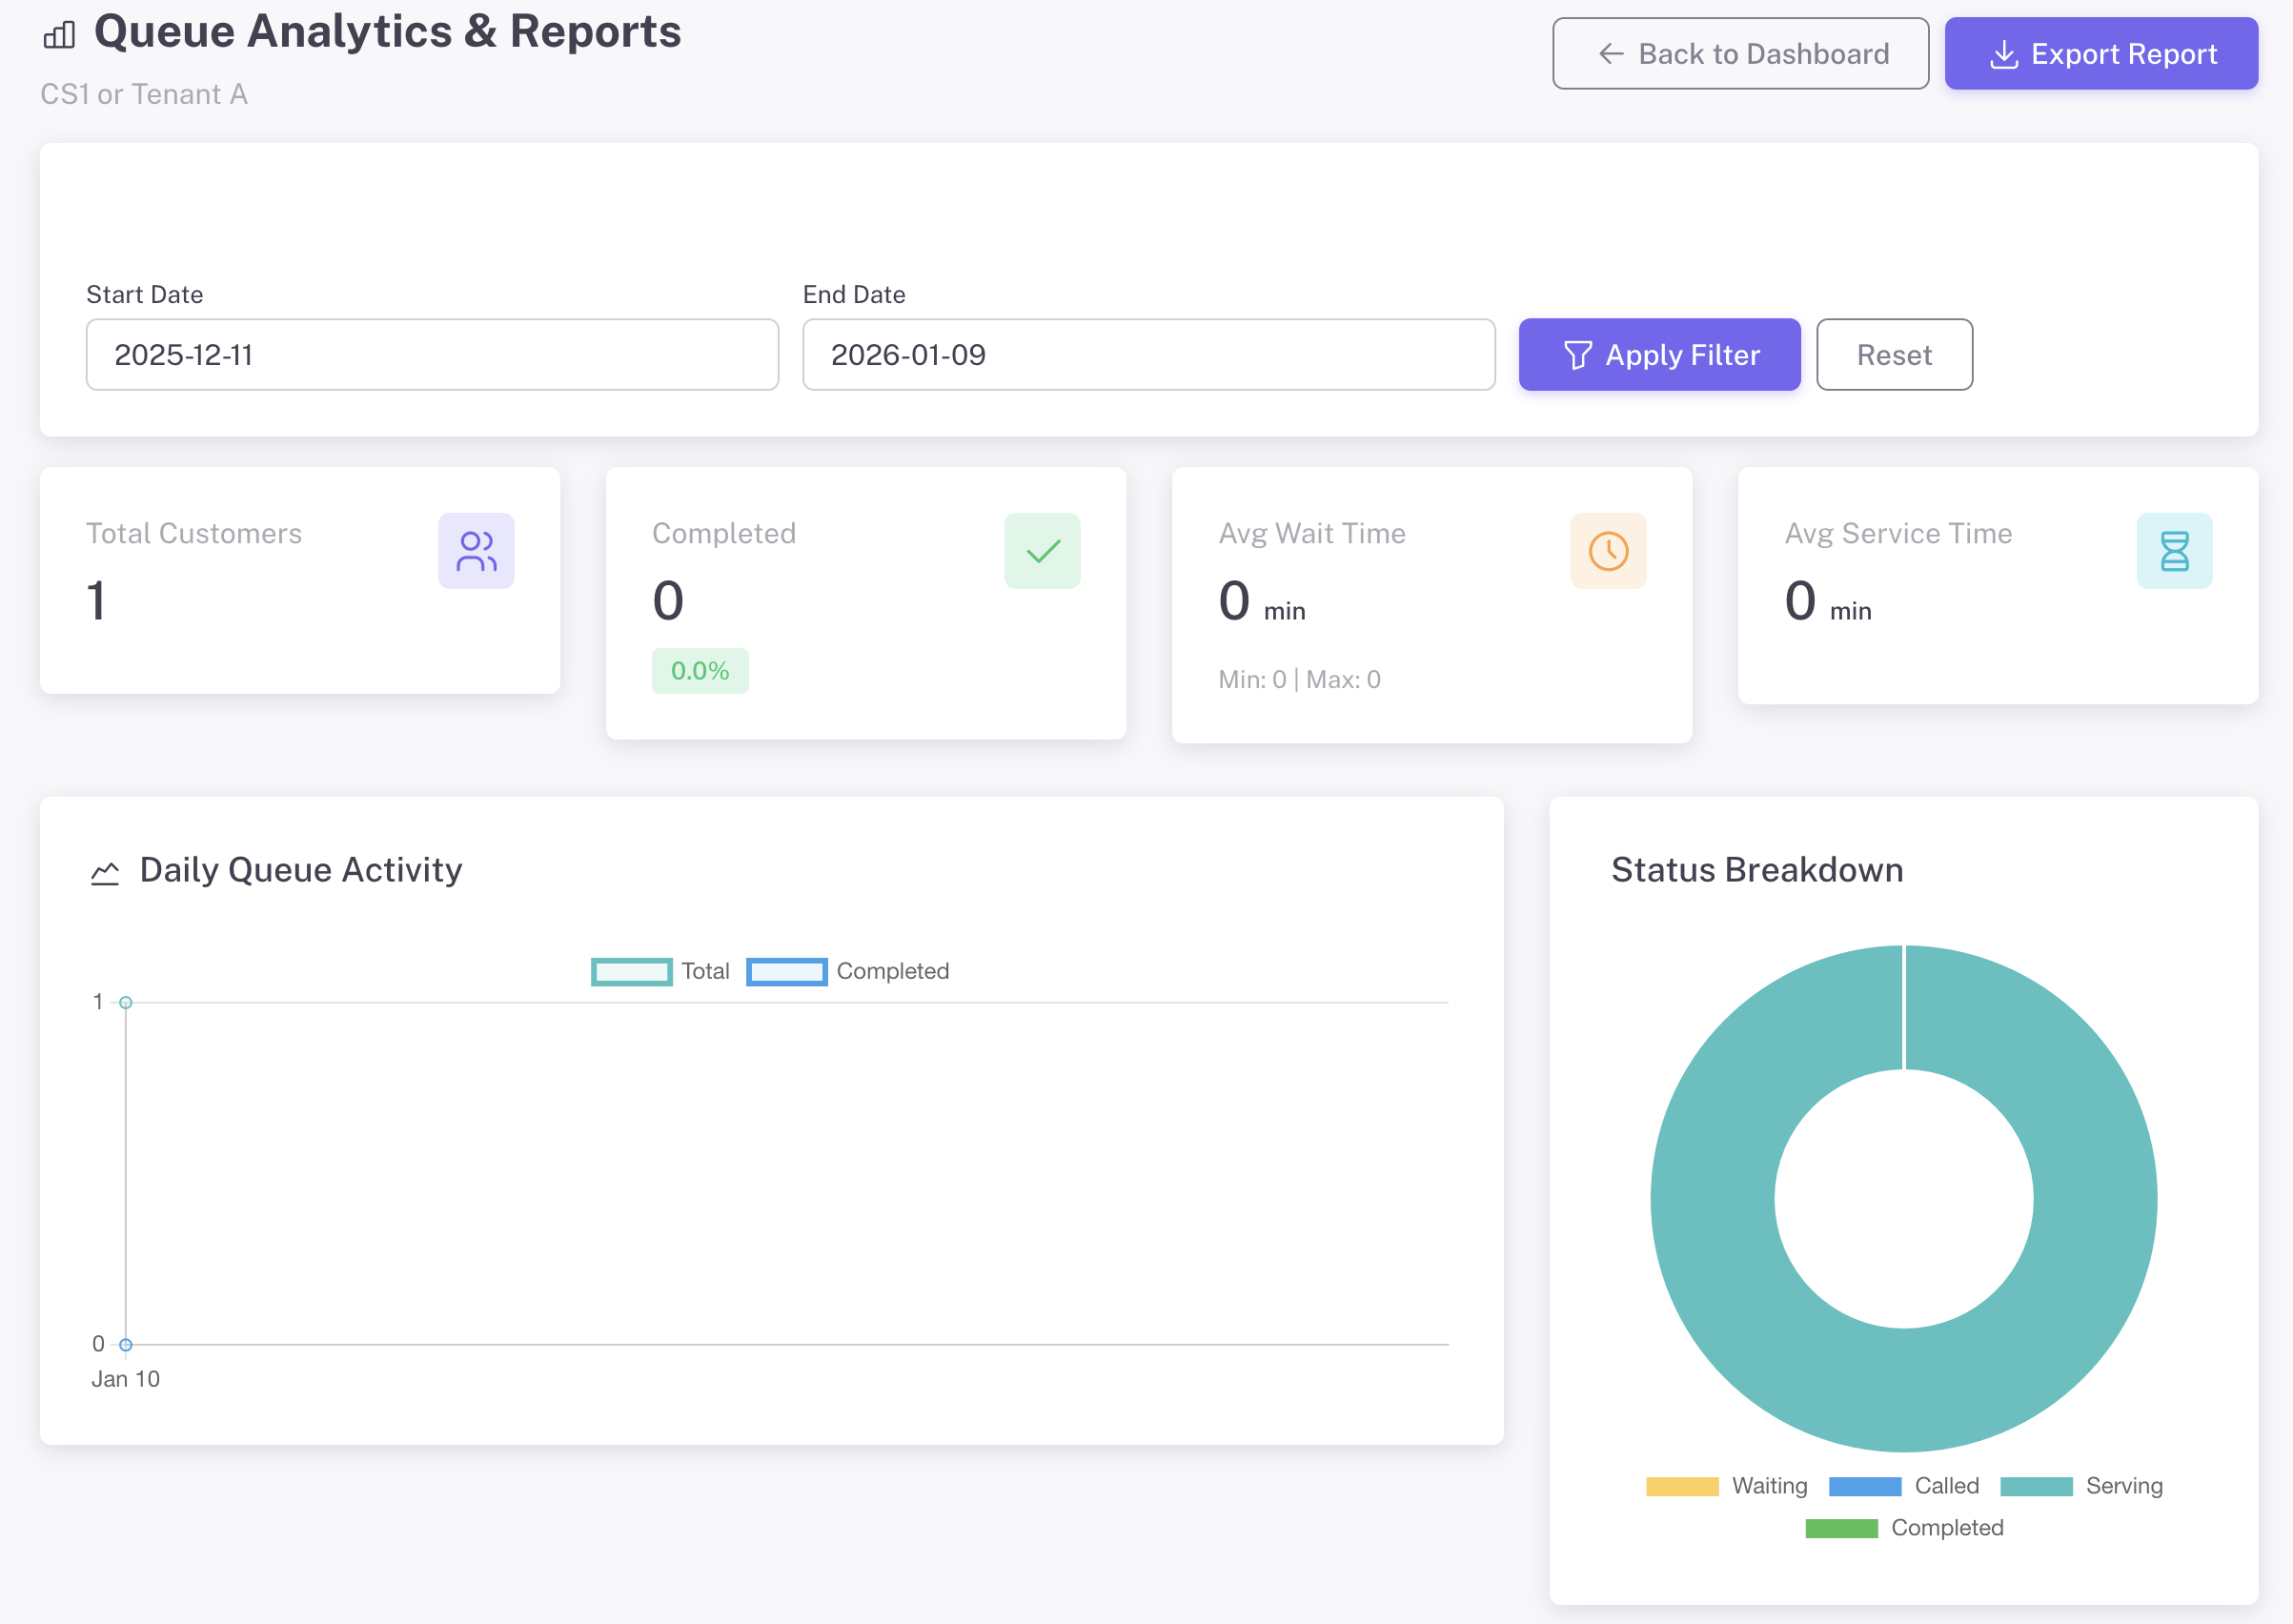Click the line chart icon beside Daily Queue Activity
The width and height of the screenshot is (2293, 1624).
click(105, 871)
